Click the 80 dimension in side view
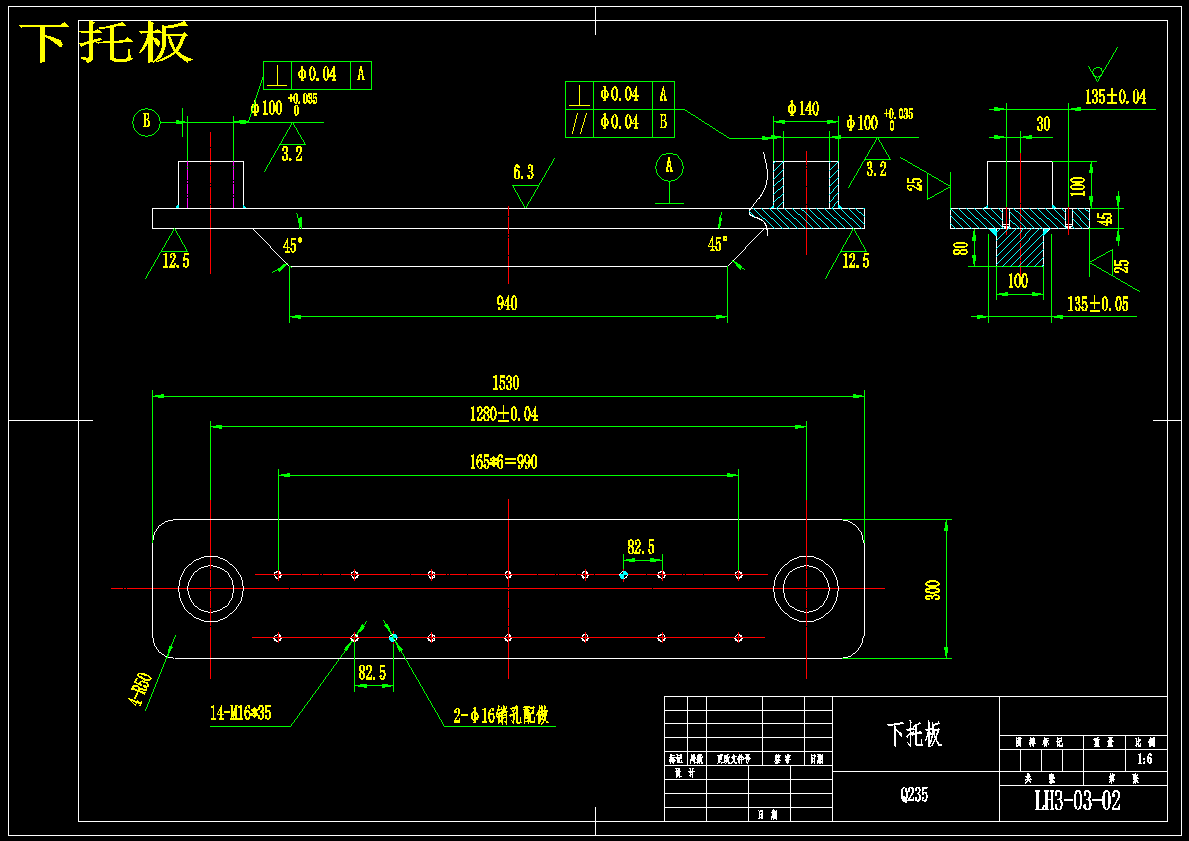This screenshot has height=841, width=1189. (x=962, y=248)
